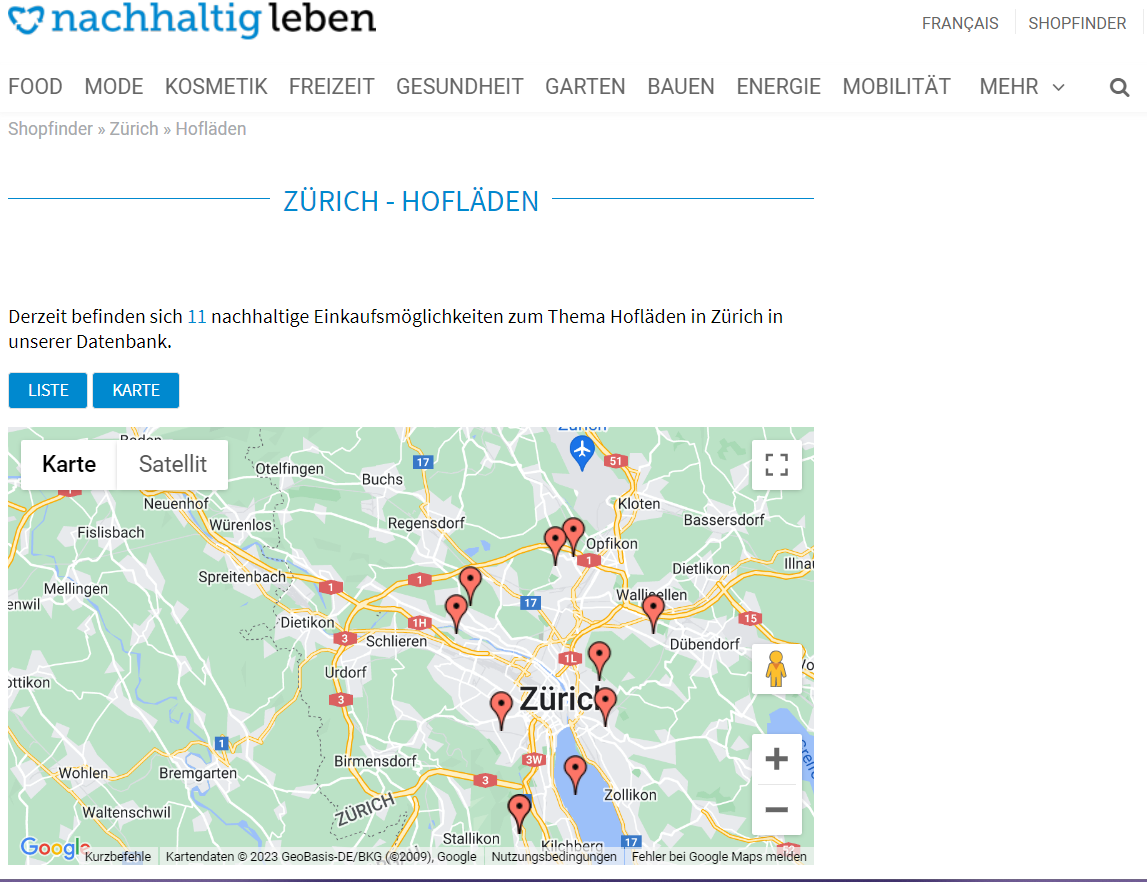Click the magnifier search icon in header
The image size is (1147, 882).
1119,87
